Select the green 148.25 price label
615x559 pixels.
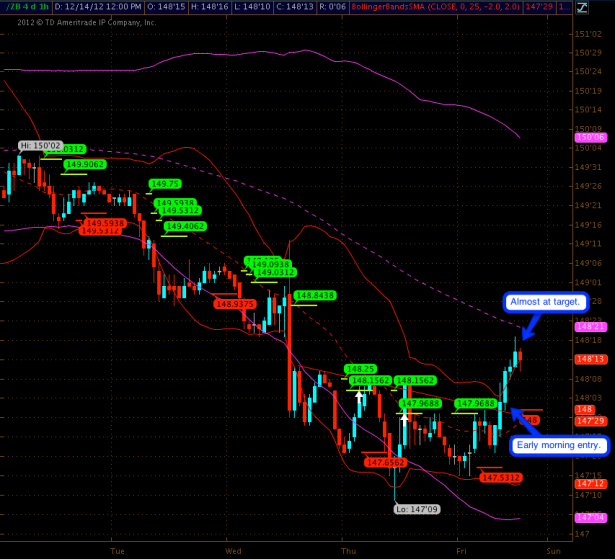360,368
